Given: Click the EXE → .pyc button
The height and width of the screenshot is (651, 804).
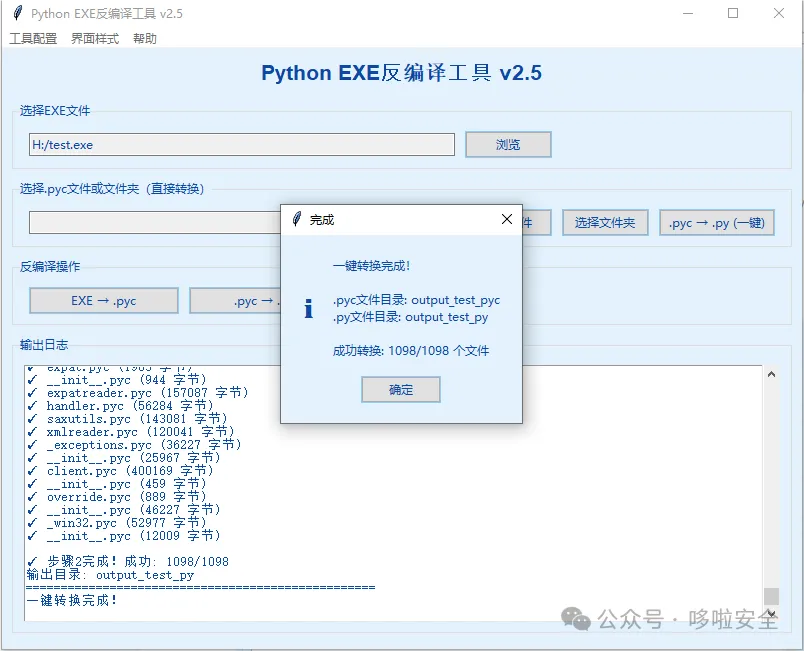Looking at the screenshot, I should [104, 300].
